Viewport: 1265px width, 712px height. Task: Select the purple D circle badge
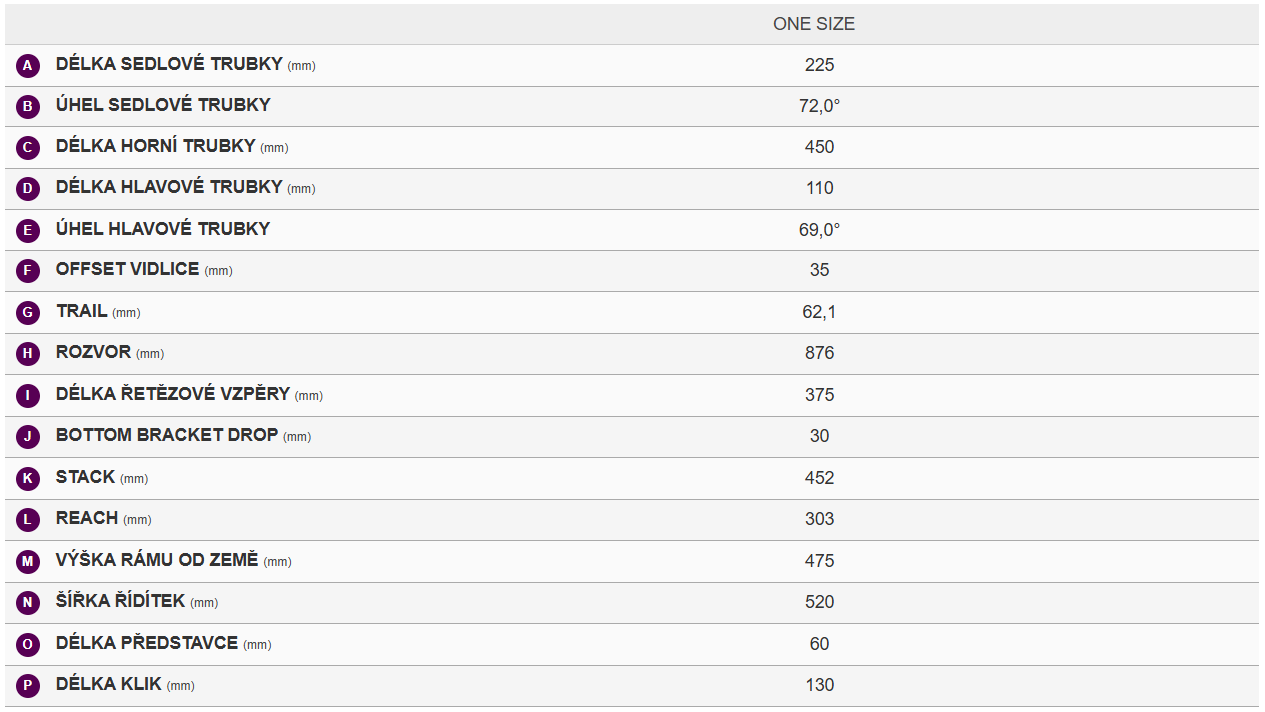pos(28,189)
